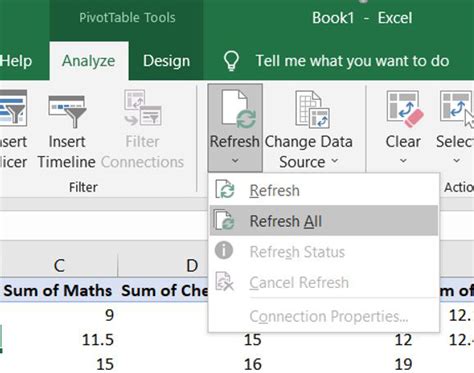The image size is (474, 373).
Task: Expand the Refresh dropdown arrow
Action: 235,161
